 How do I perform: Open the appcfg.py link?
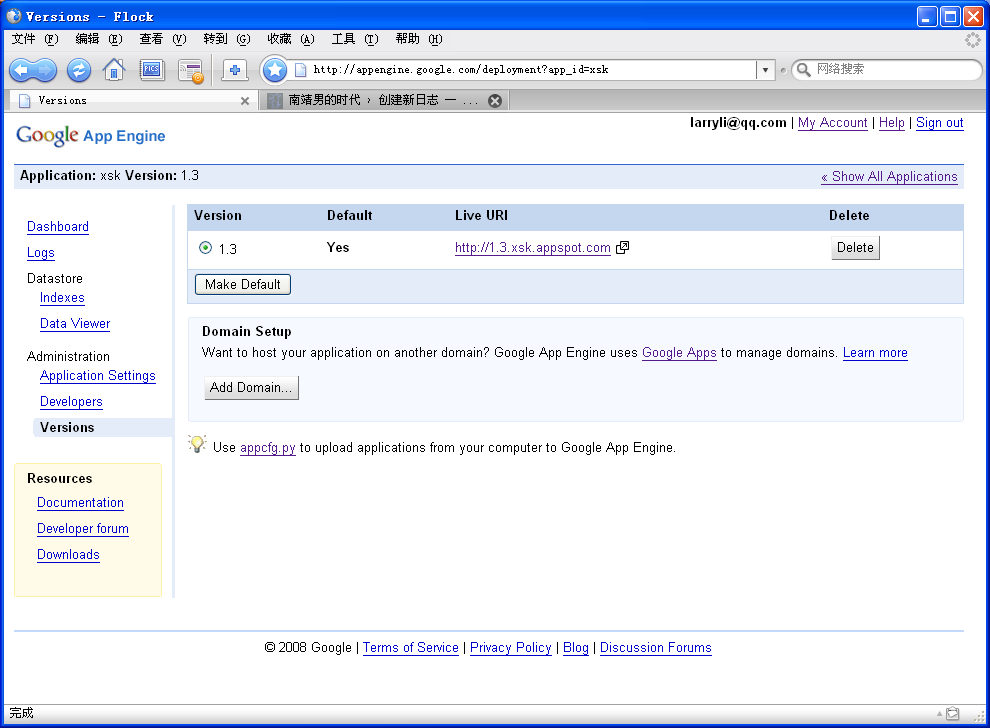[x=268, y=448]
